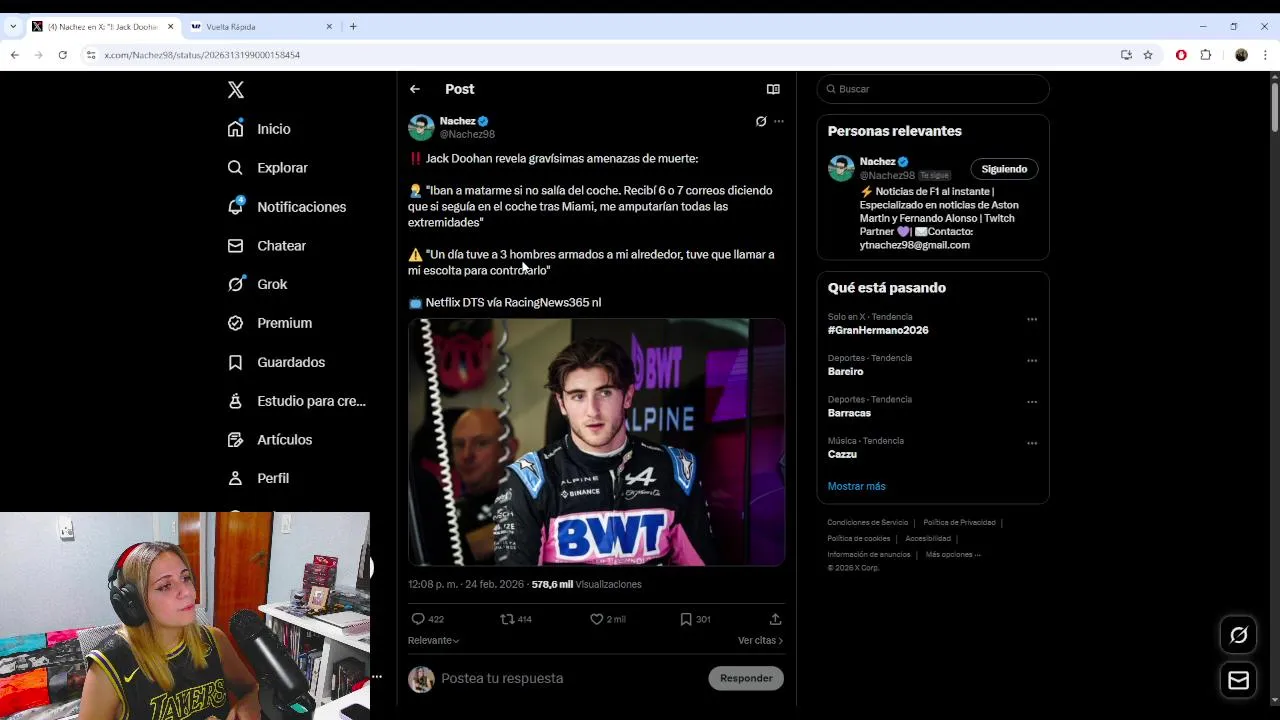The width and height of the screenshot is (1280, 720).
Task: Open Explorar search page
Action: click(x=267, y=168)
